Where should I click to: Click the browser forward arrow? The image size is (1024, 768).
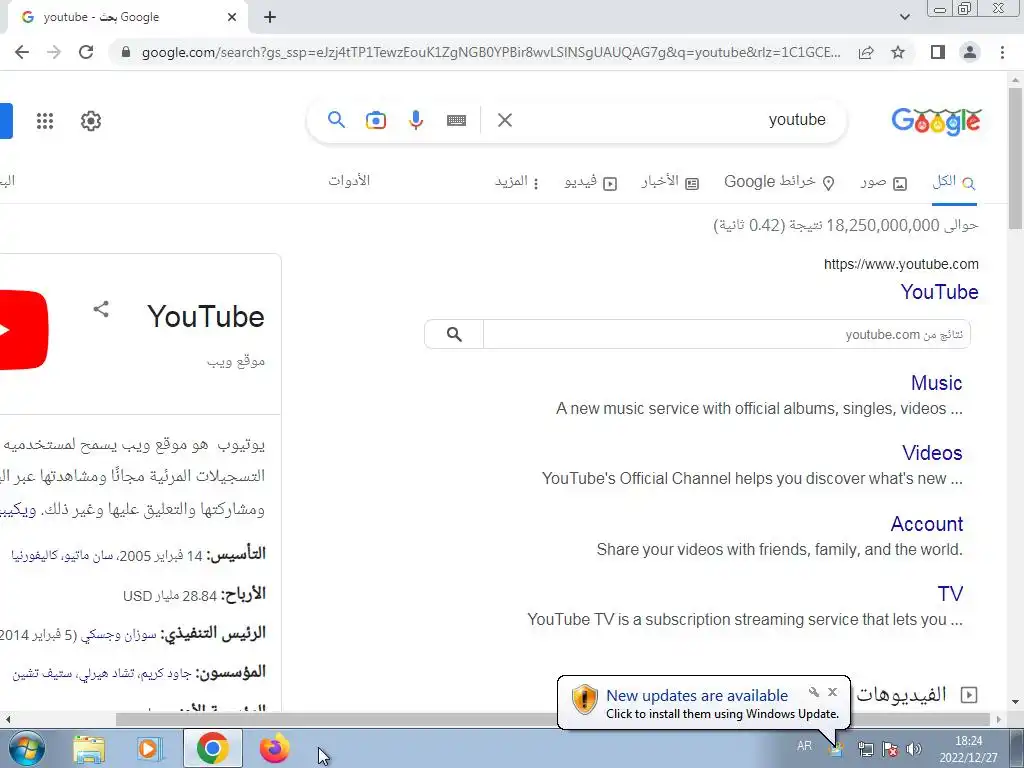coord(54,52)
